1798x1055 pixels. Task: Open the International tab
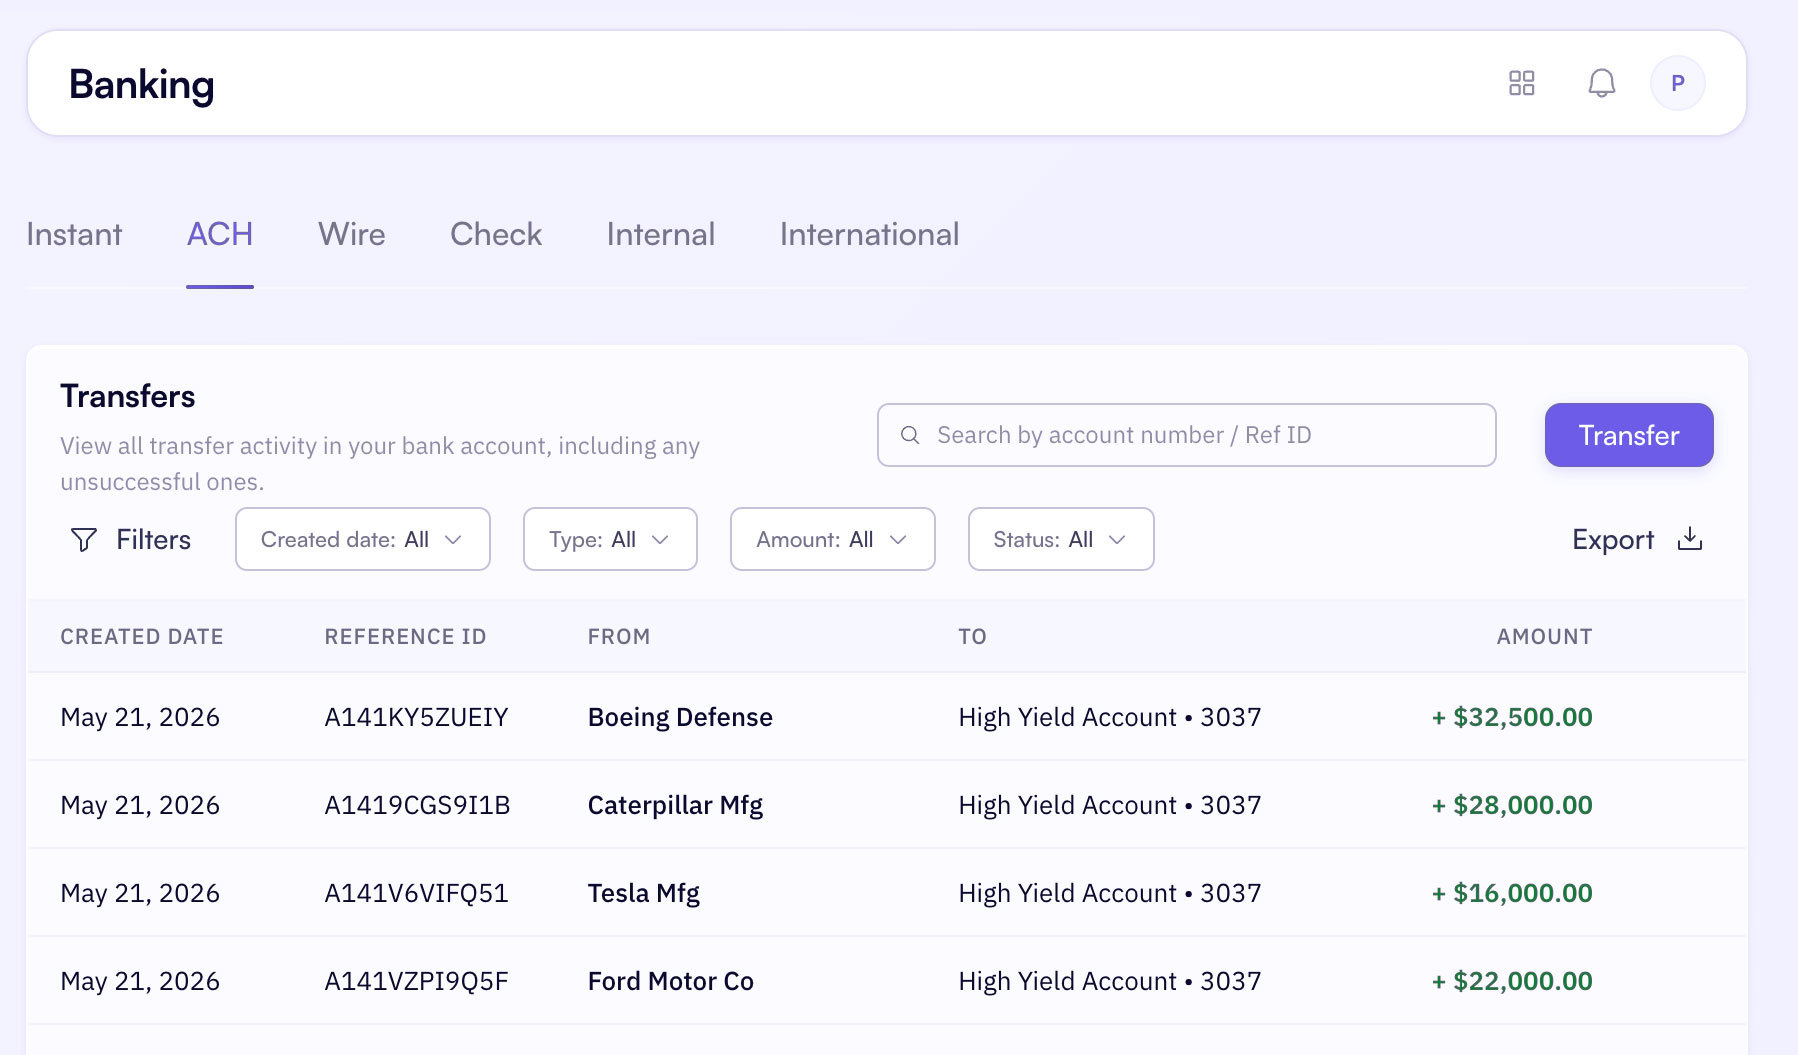tap(870, 234)
